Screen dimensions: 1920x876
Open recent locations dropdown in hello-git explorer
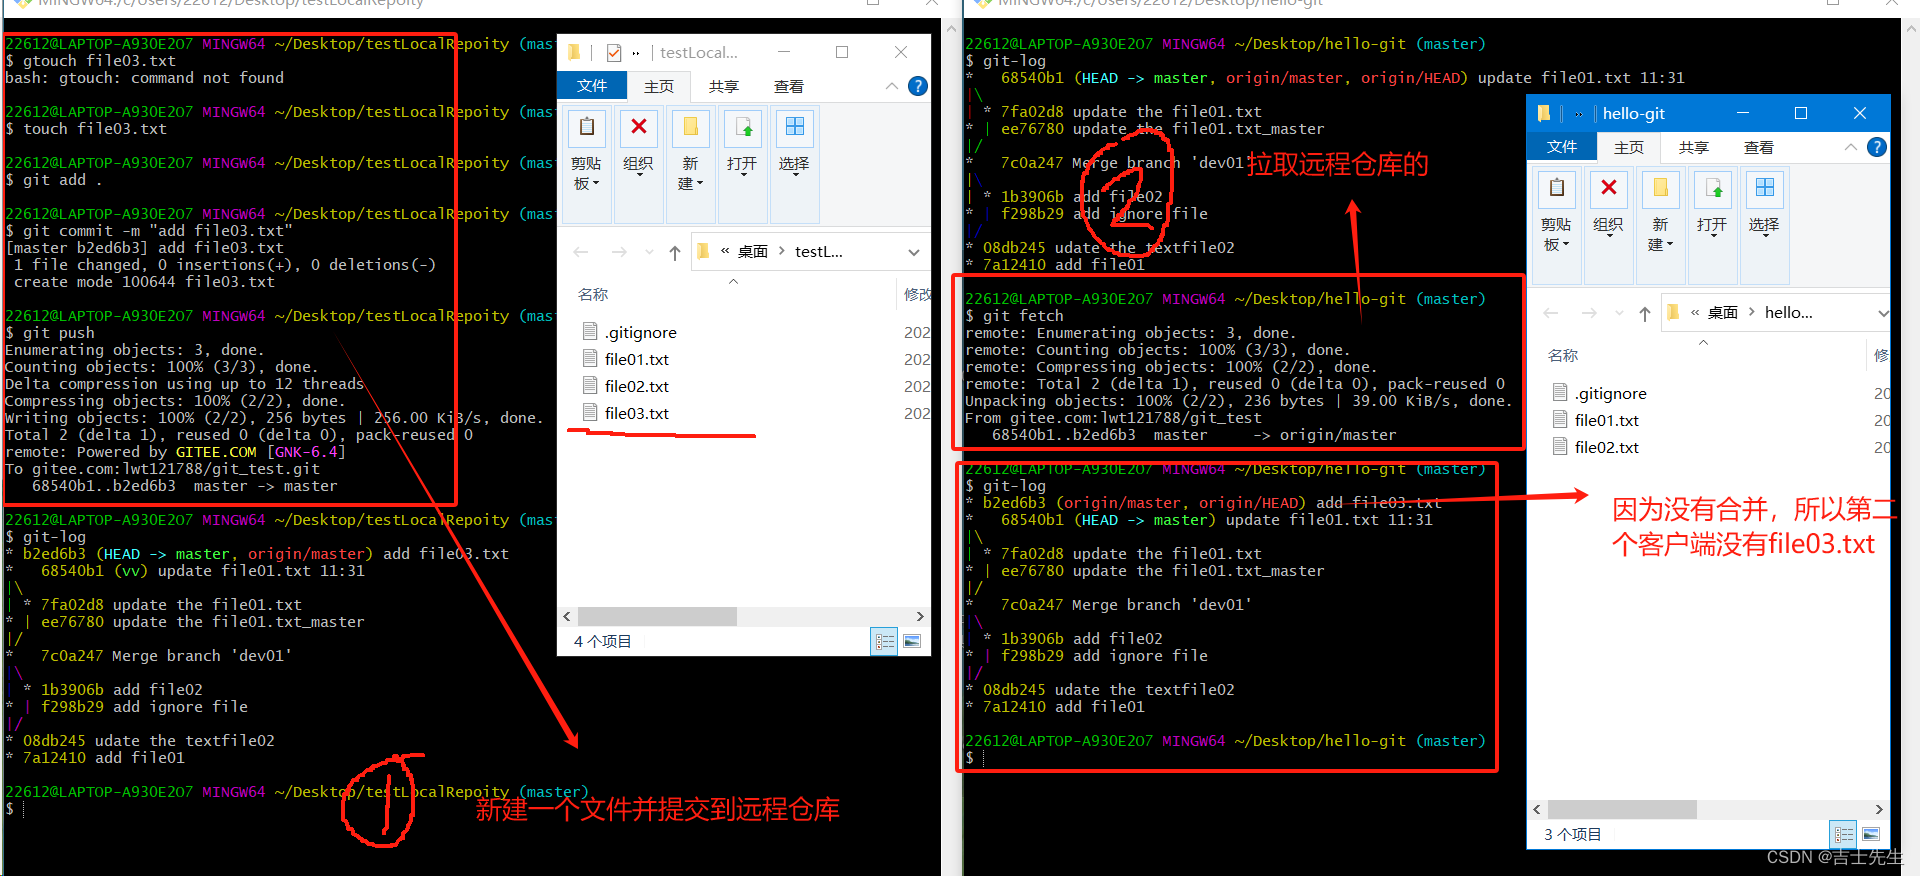(1619, 313)
